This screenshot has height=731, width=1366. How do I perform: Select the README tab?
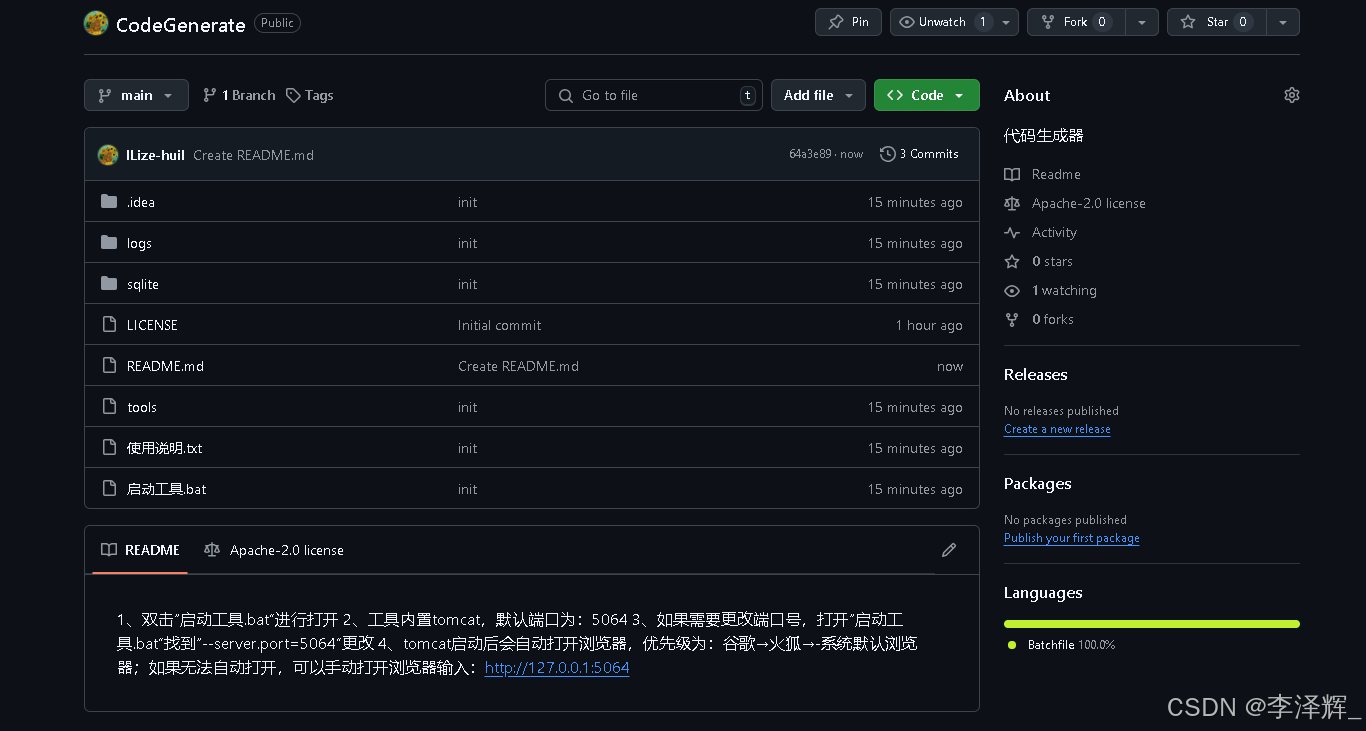click(139, 550)
